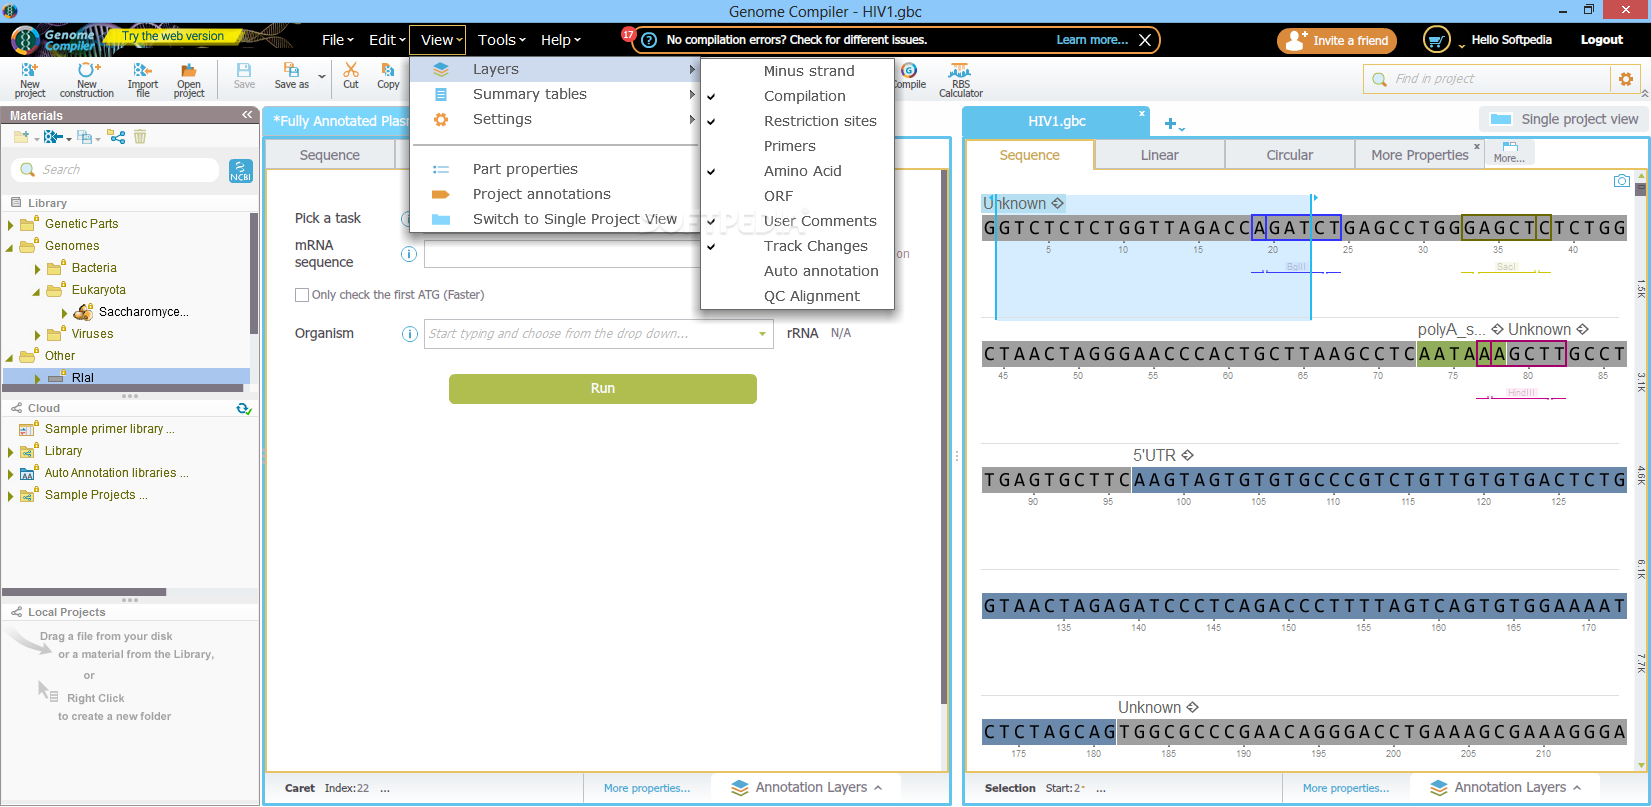Image resolution: width=1651 pixels, height=807 pixels.
Task: Click the share icon in Materials toolbar
Action: tap(117, 137)
